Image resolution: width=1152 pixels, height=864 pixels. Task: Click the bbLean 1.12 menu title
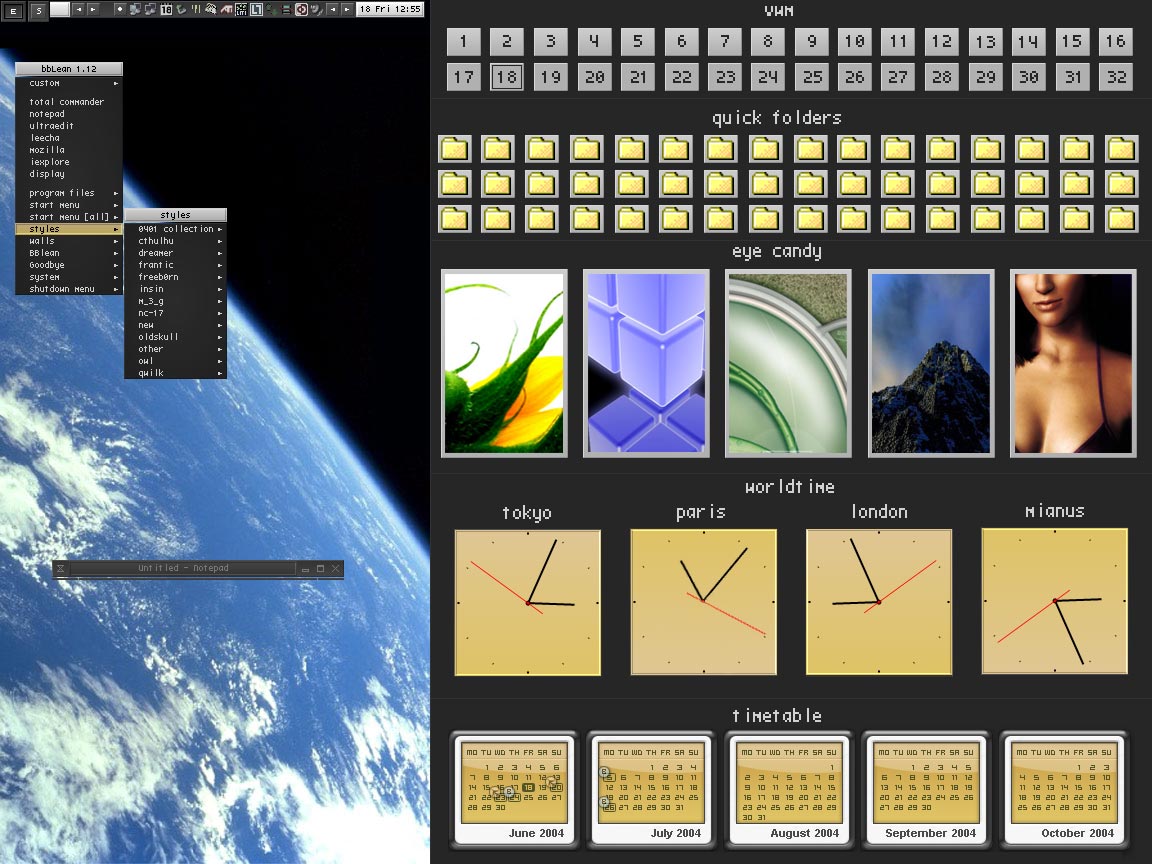(69, 69)
